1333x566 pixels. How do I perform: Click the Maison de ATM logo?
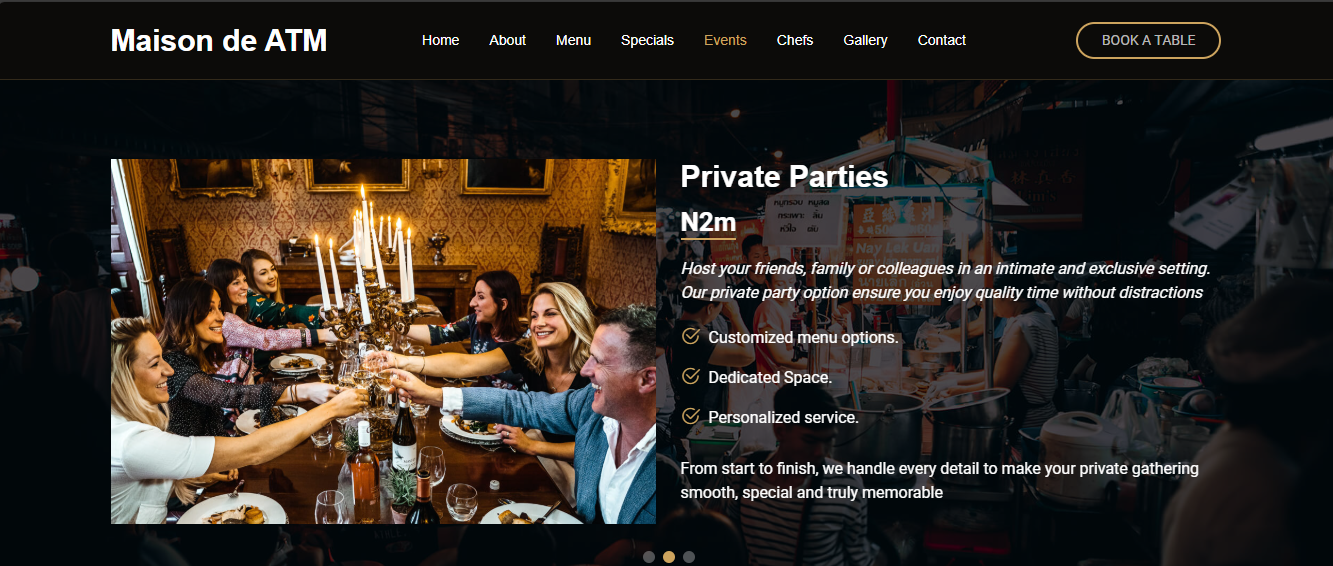219,40
